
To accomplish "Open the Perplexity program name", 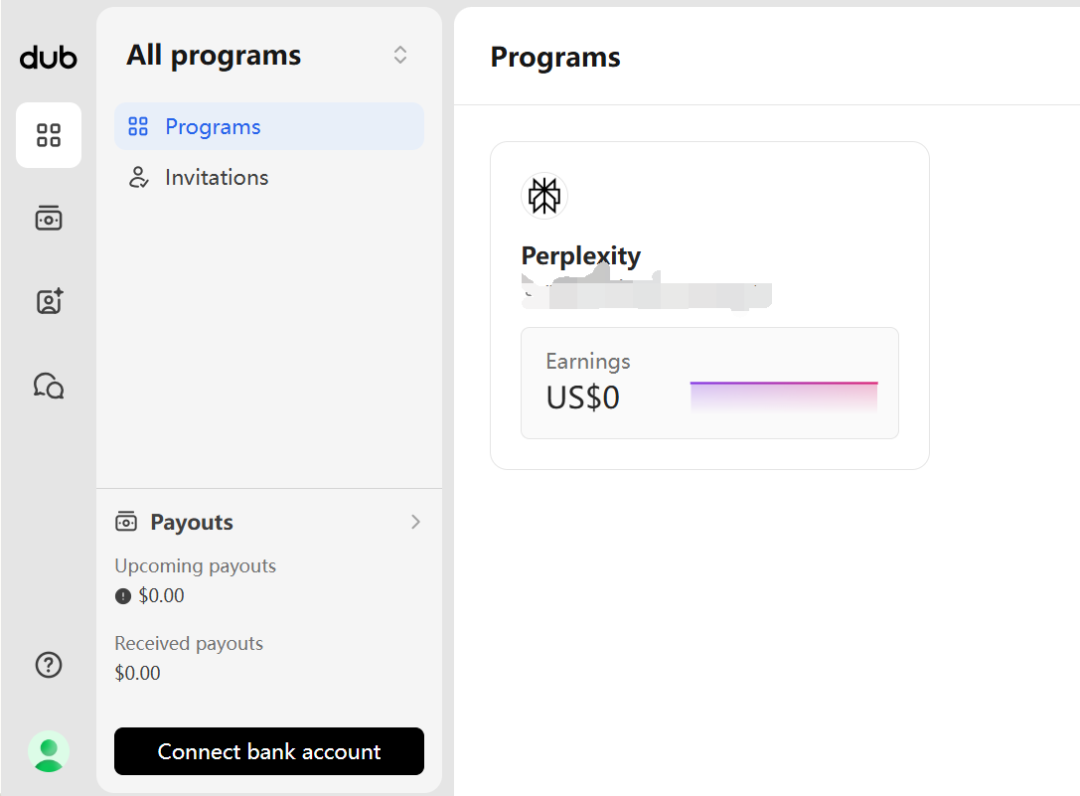I will click(x=580, y=256).
